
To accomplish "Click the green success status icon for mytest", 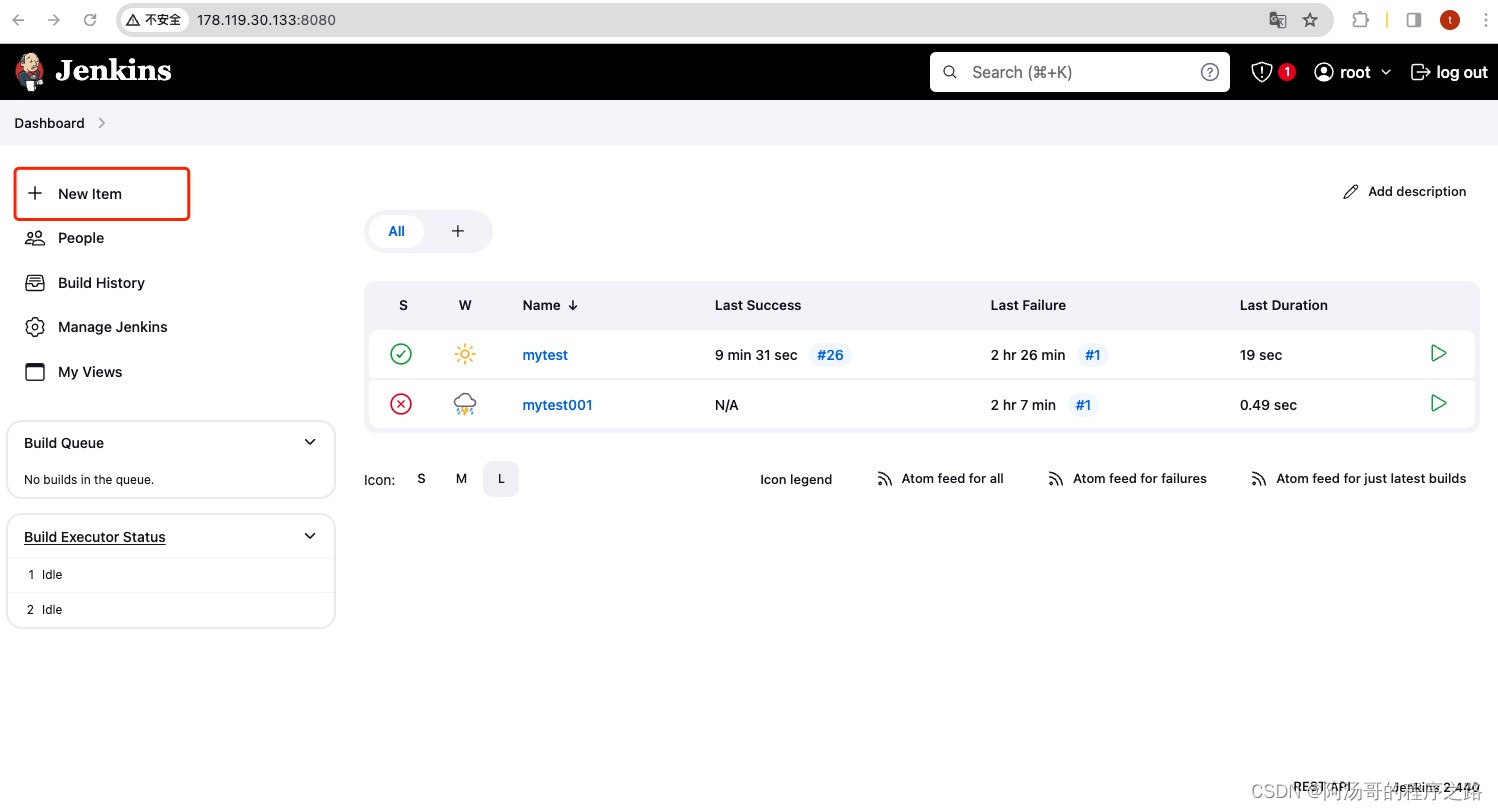I will (401, 354).
